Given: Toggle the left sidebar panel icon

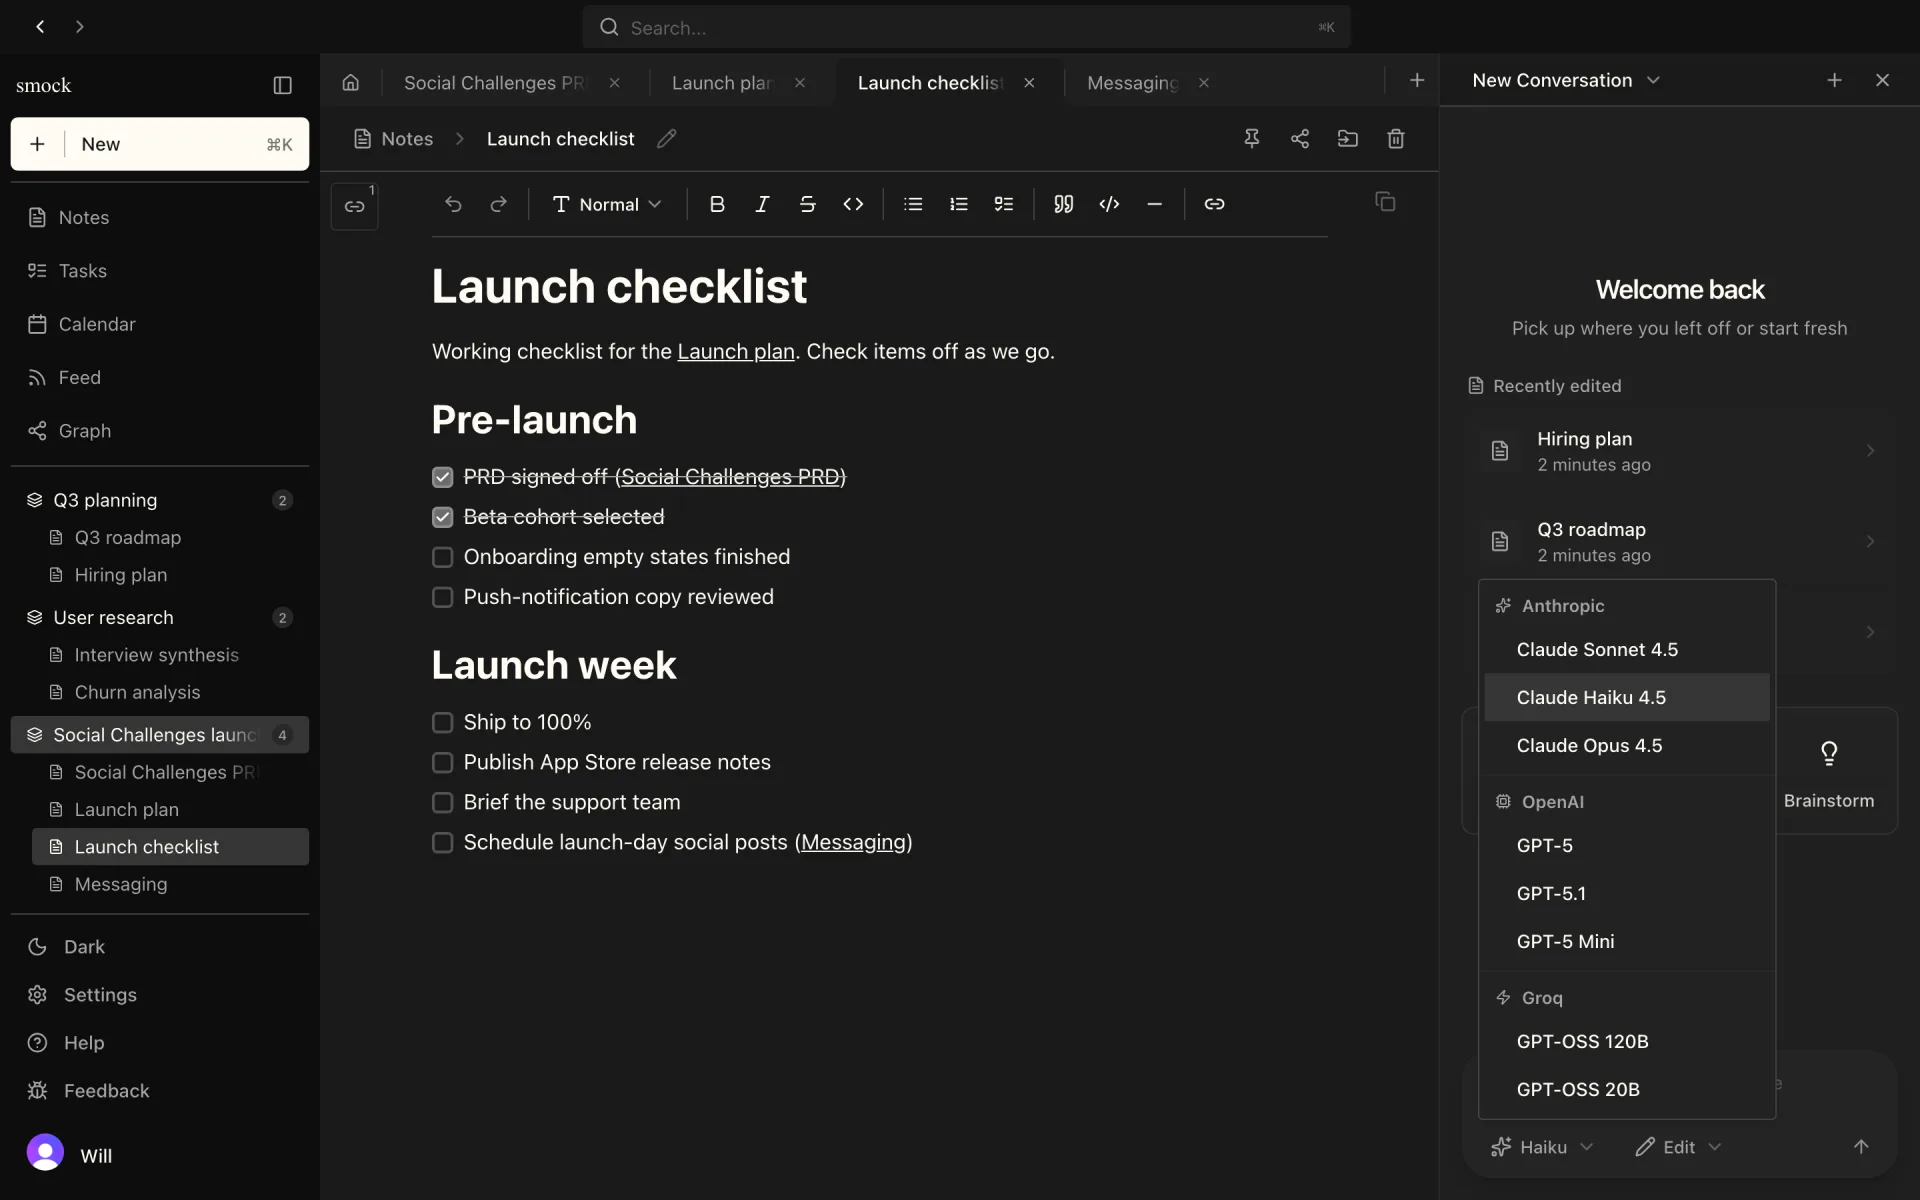Looking at the screenshot, I should [283, 86].
